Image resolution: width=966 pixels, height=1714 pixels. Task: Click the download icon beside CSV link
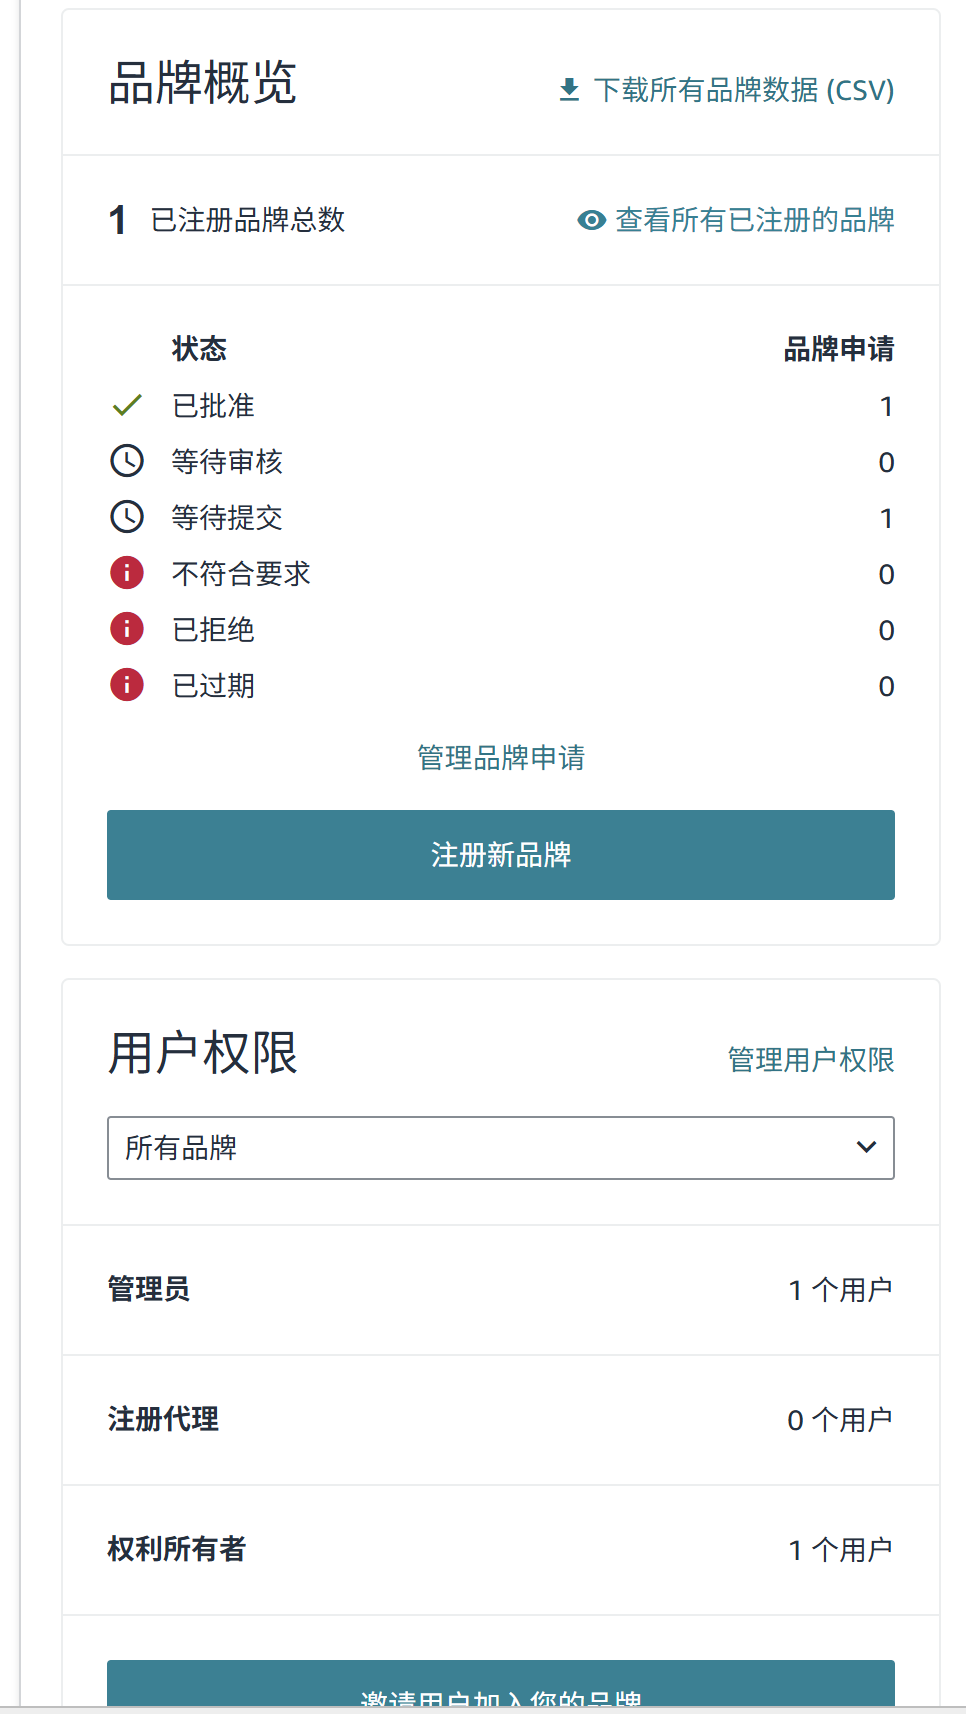tap(569, 90)
